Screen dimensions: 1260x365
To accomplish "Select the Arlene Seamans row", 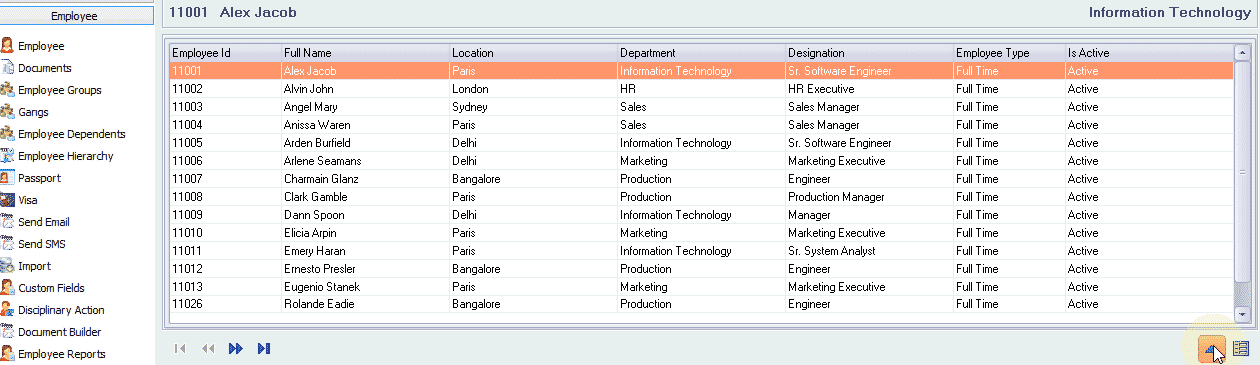I will point(702,161).
